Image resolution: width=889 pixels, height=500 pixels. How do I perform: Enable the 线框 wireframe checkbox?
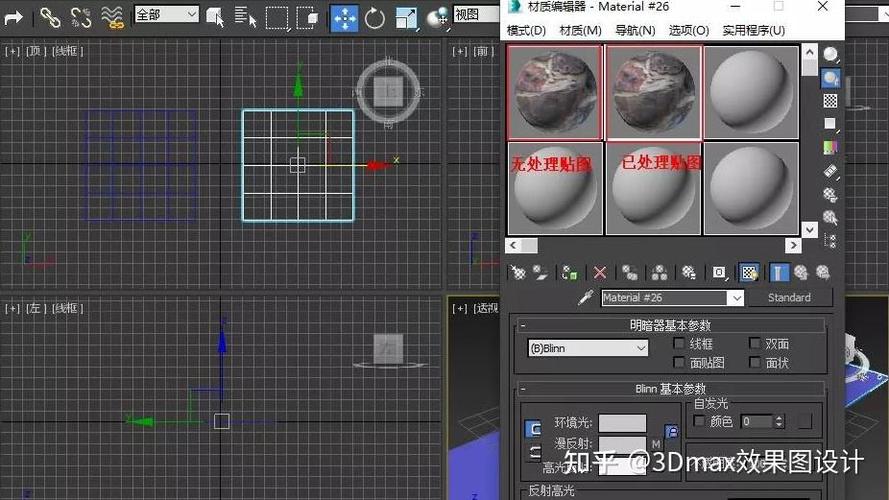pos(679,344)
